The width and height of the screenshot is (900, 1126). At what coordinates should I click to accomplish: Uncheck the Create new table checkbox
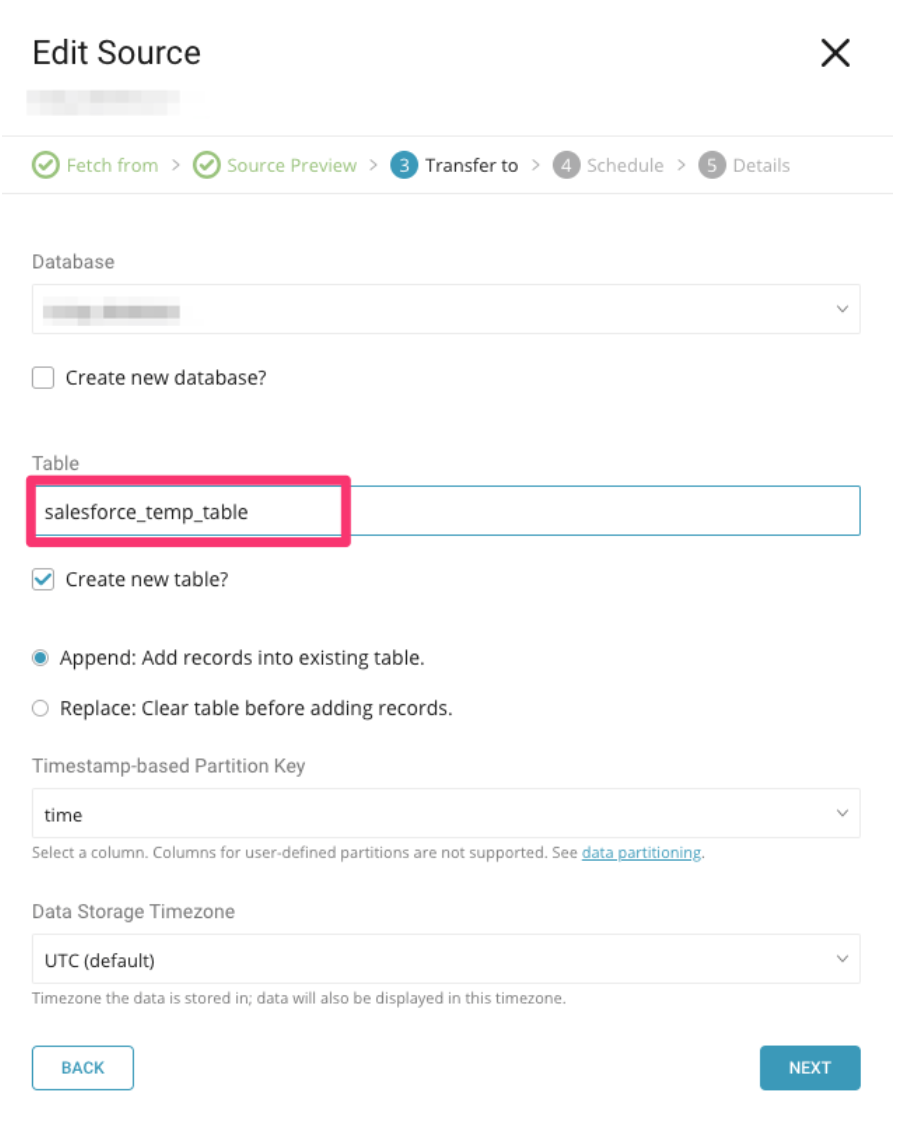pyautogui.click(x=43, y=580)
